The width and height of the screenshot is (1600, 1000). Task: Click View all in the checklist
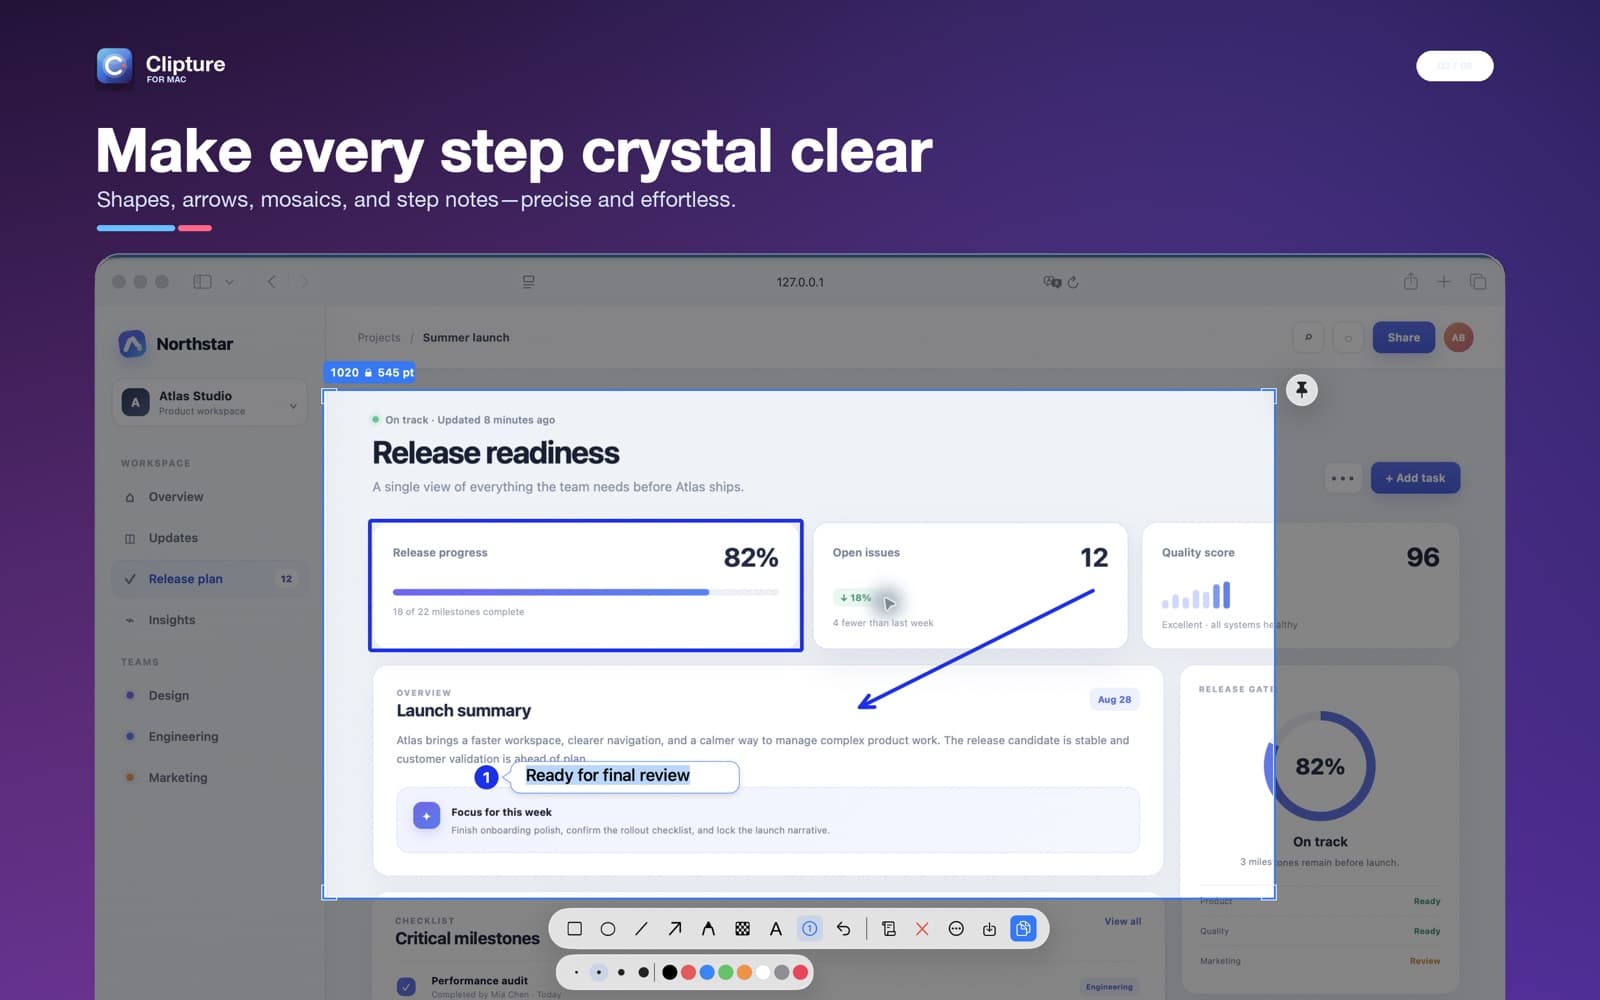(1122, 921)
